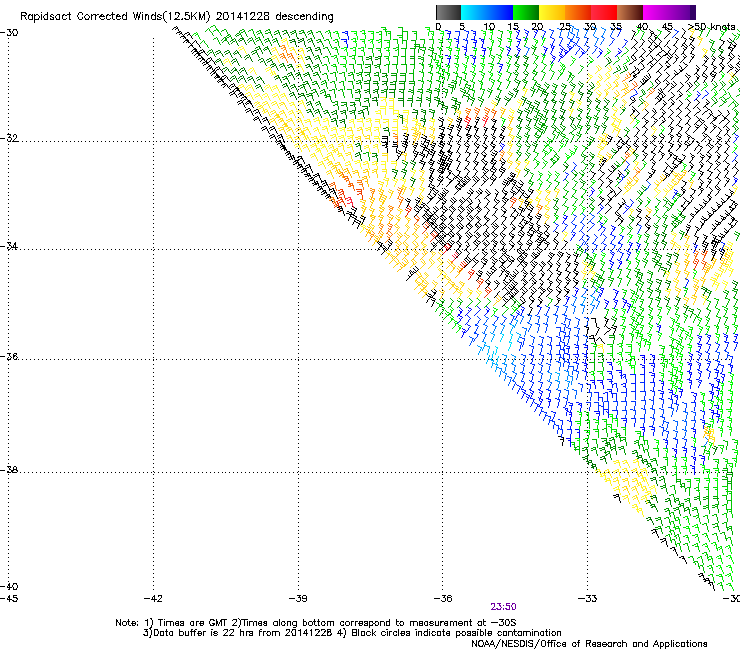Click the legend scale value '45'
The width and height of the screenshot is (740, 650).
667,26
